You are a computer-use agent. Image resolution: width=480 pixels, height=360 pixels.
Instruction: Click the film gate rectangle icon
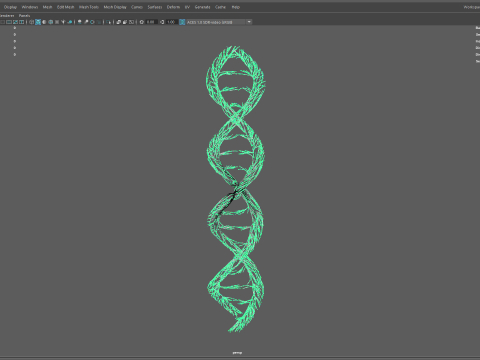[9, 22]
